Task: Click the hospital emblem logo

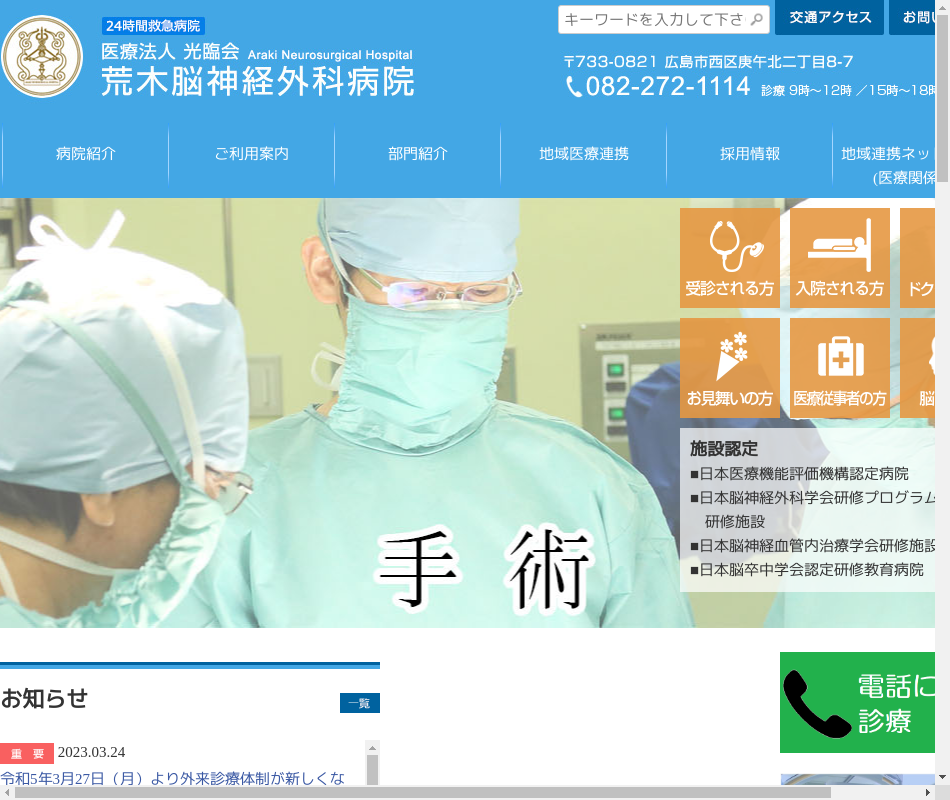Action: 42,57
